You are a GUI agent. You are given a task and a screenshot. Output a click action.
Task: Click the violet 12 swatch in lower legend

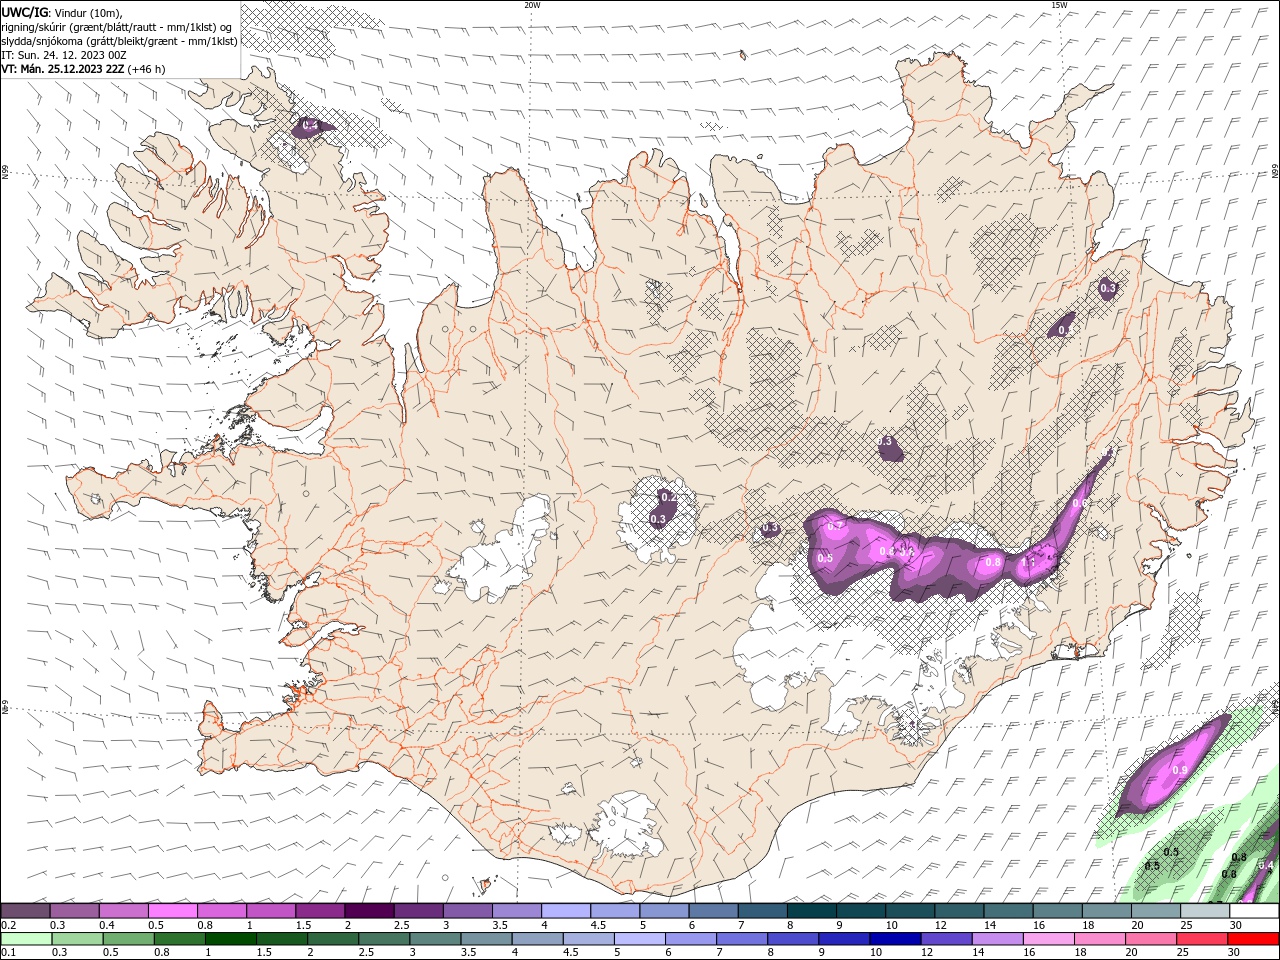(x=947, y=939)
